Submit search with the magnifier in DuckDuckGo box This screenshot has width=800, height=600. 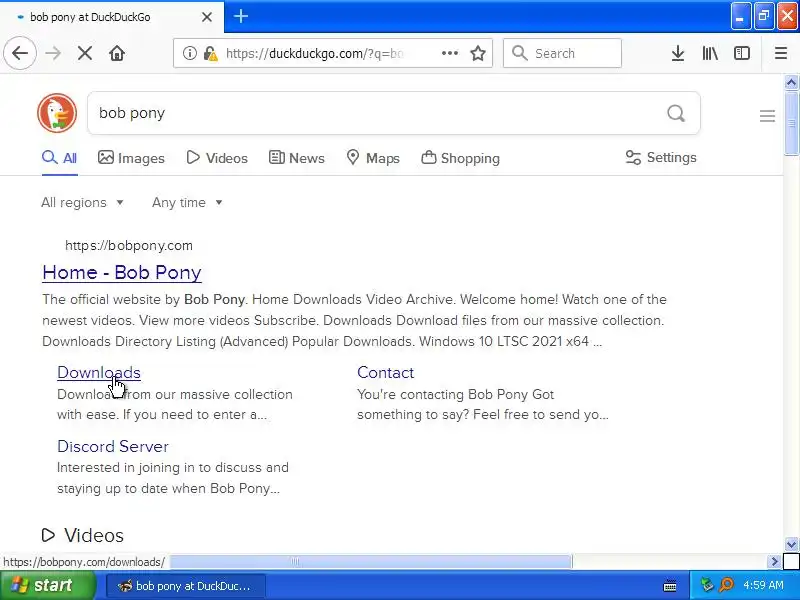click(676, 113)
